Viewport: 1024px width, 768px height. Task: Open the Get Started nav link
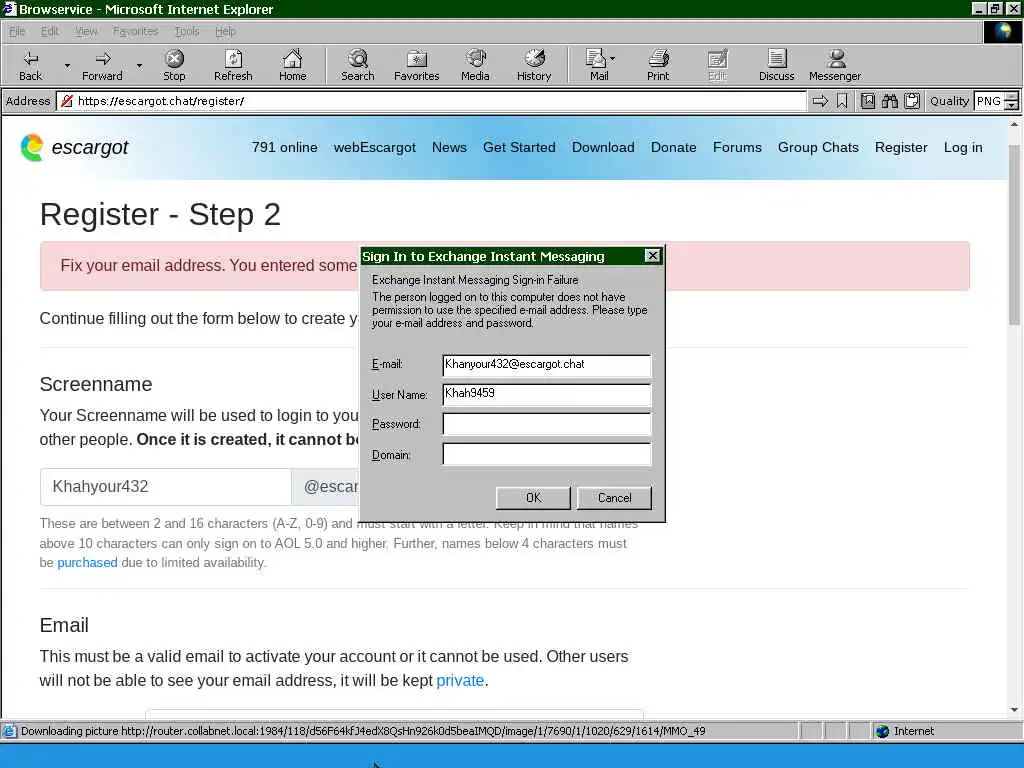[519, 148]
